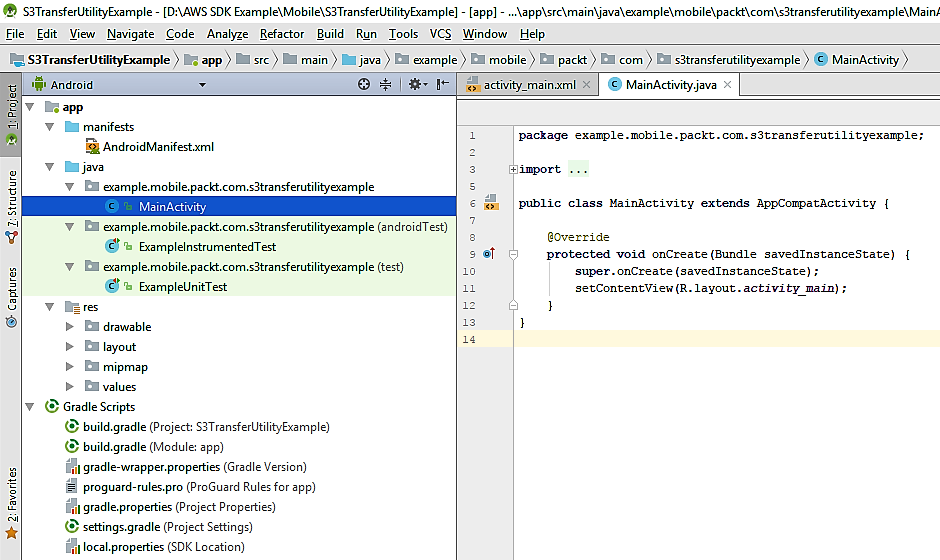Open the Refactor menu
This screenshot has width=940, height=560.
[x=282, y=34]
